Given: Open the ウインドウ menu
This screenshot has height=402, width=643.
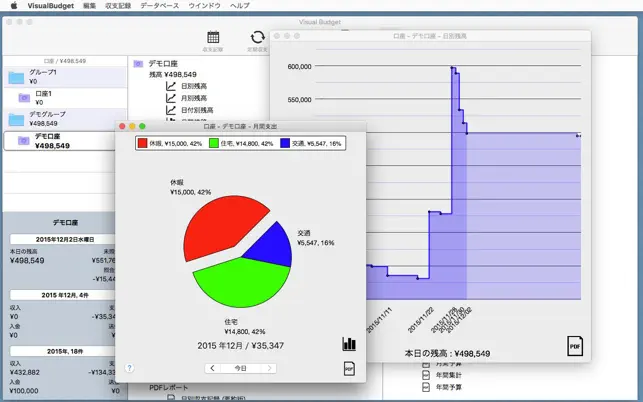Looking at the screenshot, I should (x=204, y=5).
